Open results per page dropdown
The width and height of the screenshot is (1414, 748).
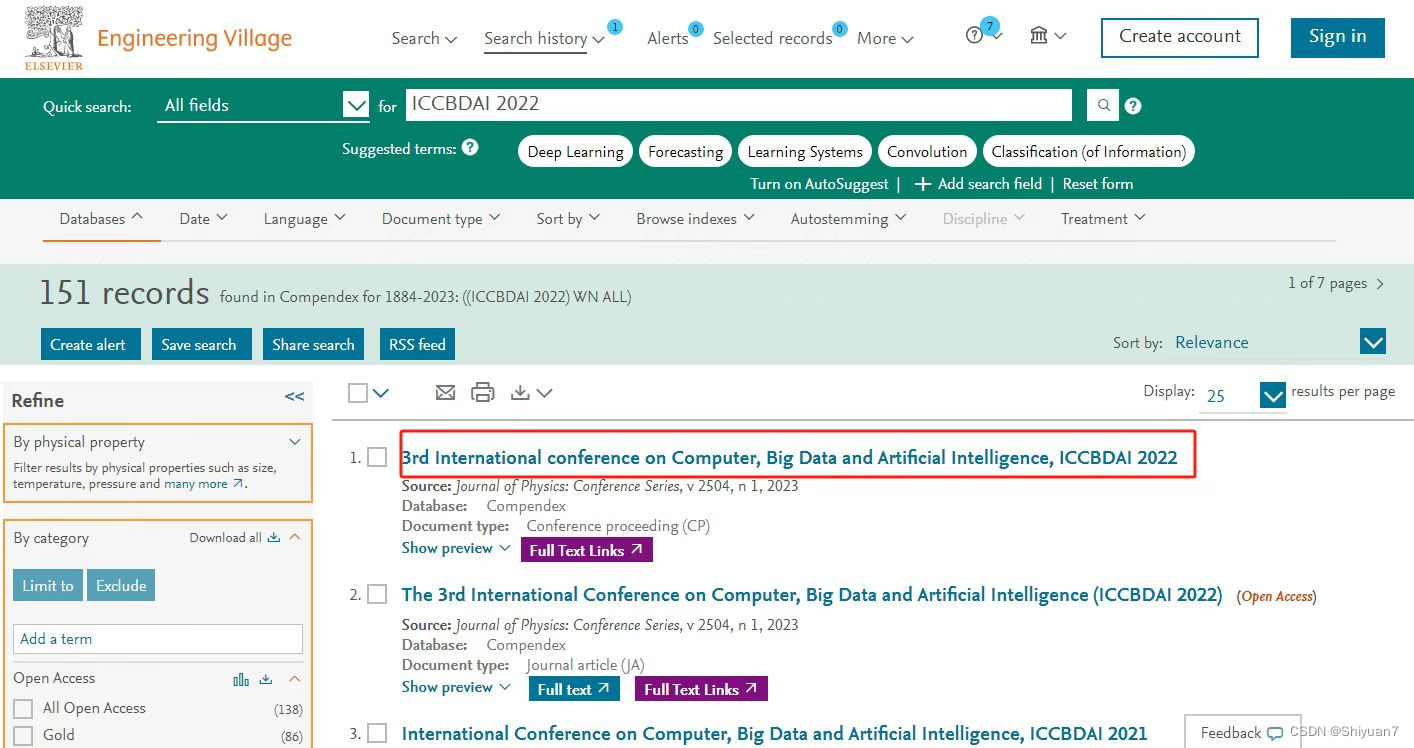coord(1273,395)
